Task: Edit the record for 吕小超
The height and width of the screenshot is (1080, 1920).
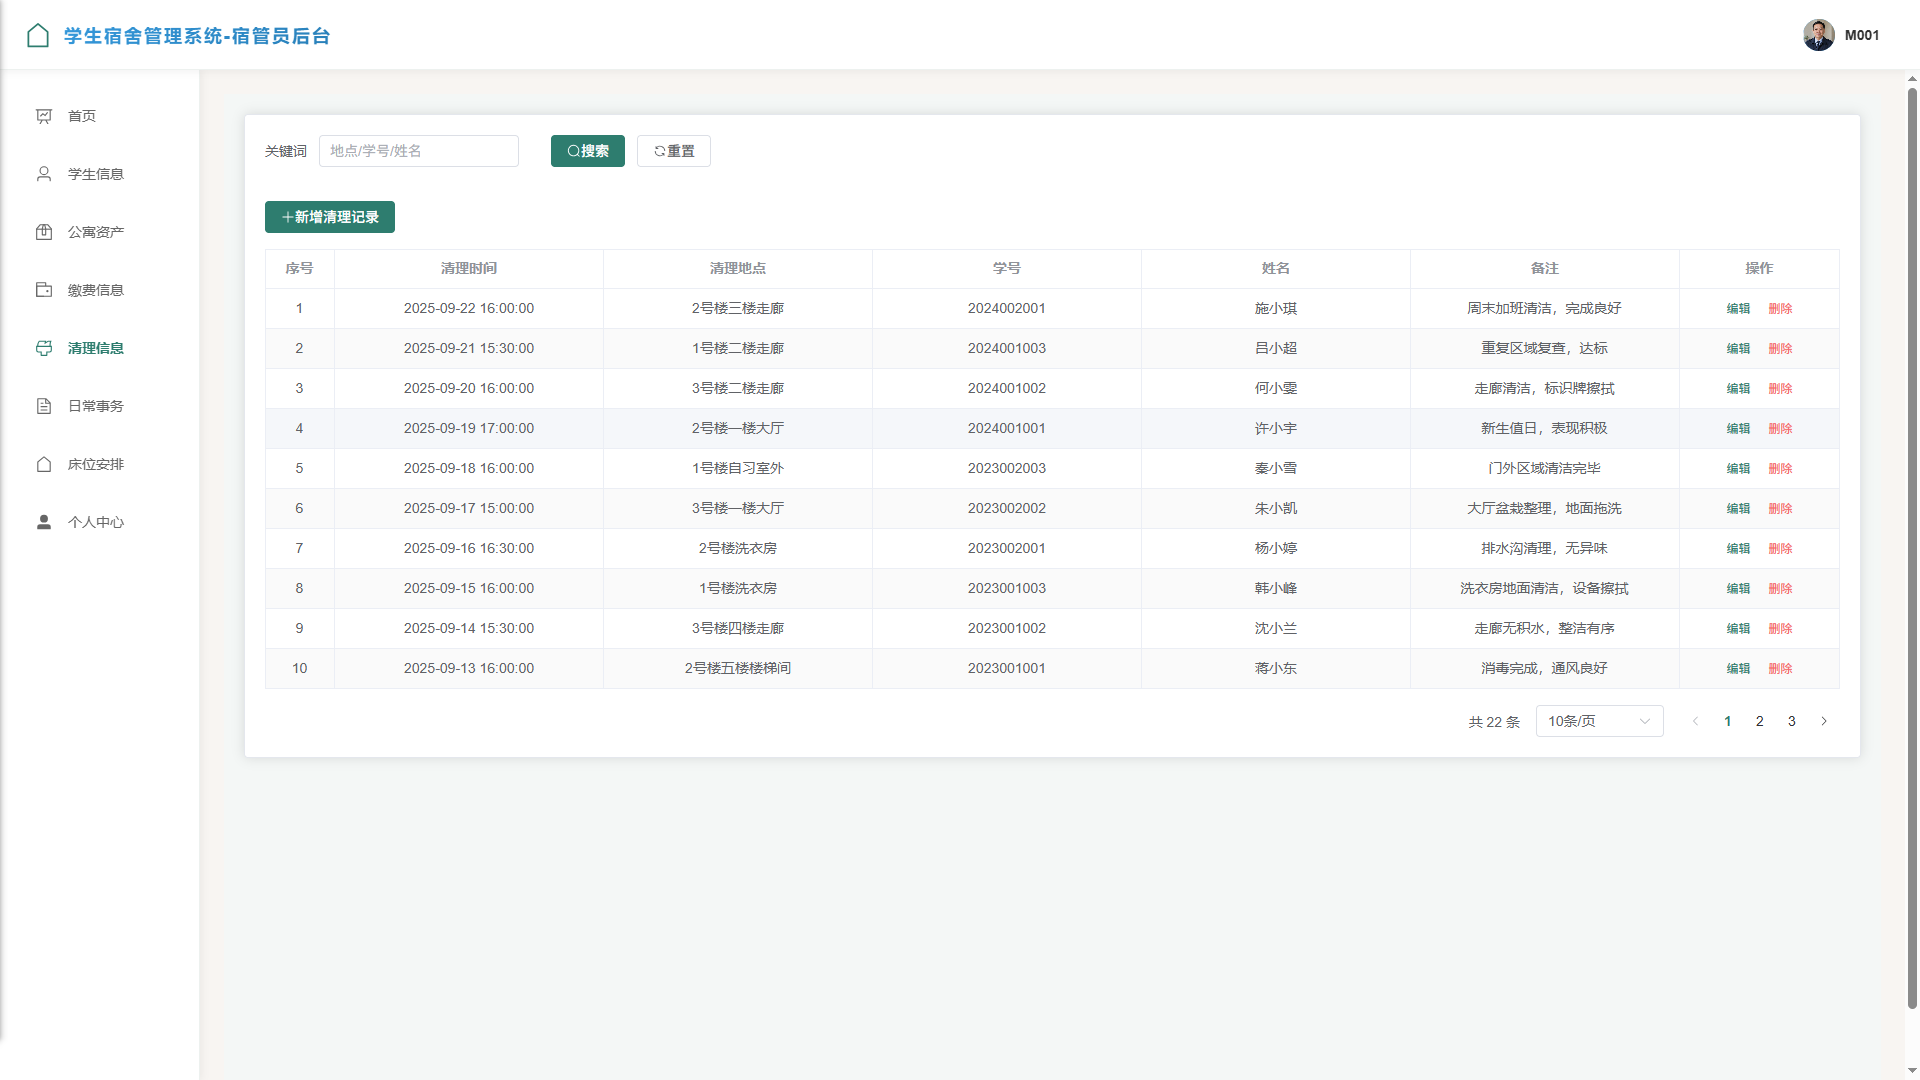Action: pyautogui.click(x=1739, y=349)
